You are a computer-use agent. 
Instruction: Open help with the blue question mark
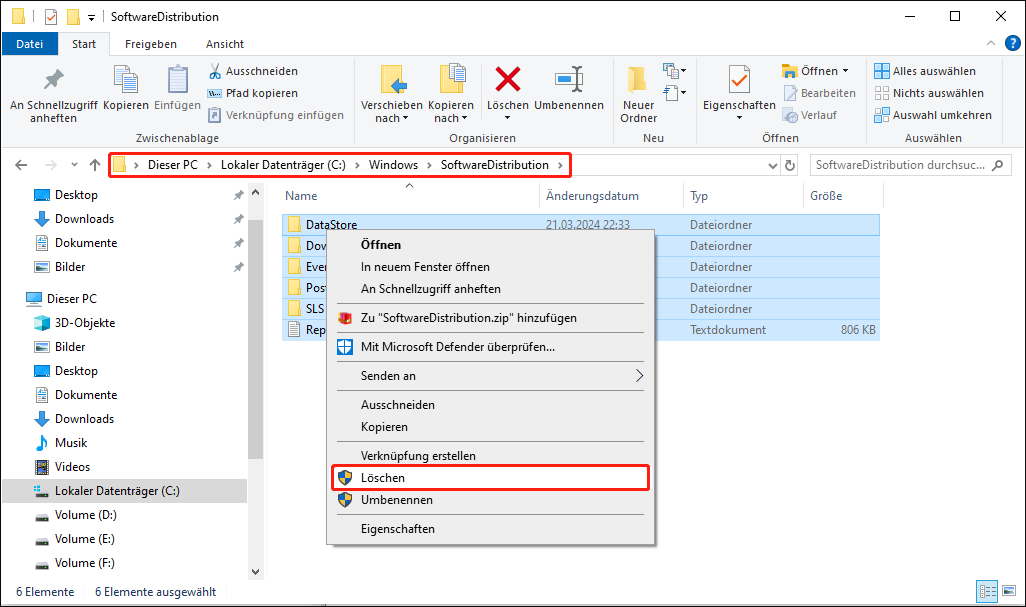[1012, 43]
